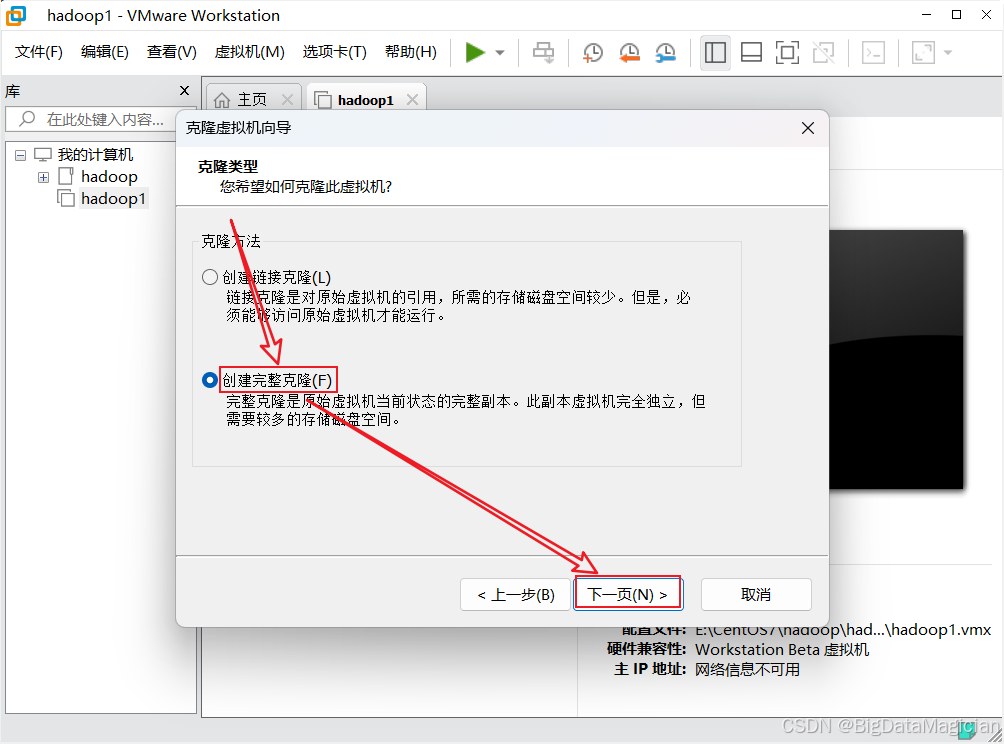Open the power options dropdown arrow
1004x744 pixels.
click(x=500, y=53)
